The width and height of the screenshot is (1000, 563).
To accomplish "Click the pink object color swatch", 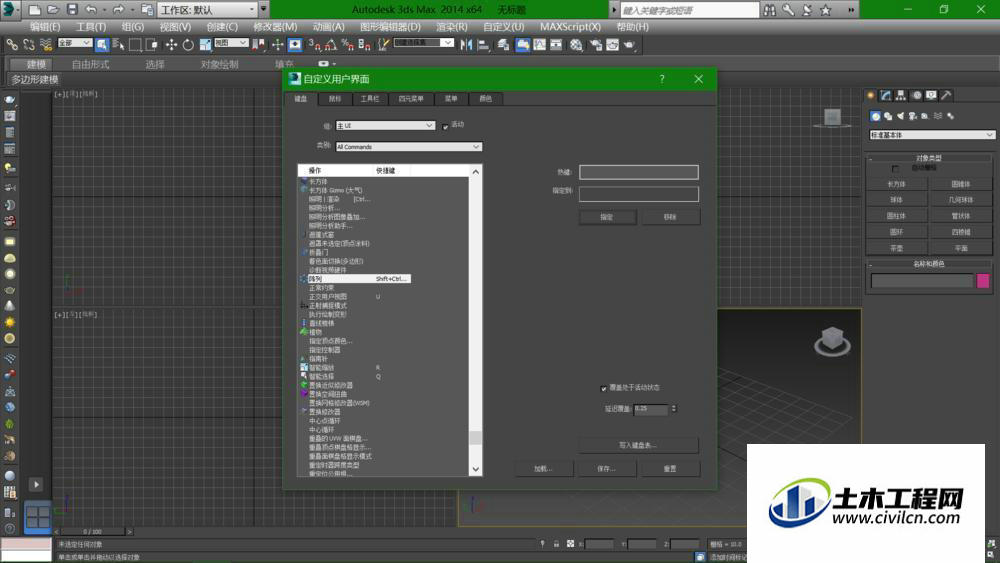I will click(x=983, y=281).
